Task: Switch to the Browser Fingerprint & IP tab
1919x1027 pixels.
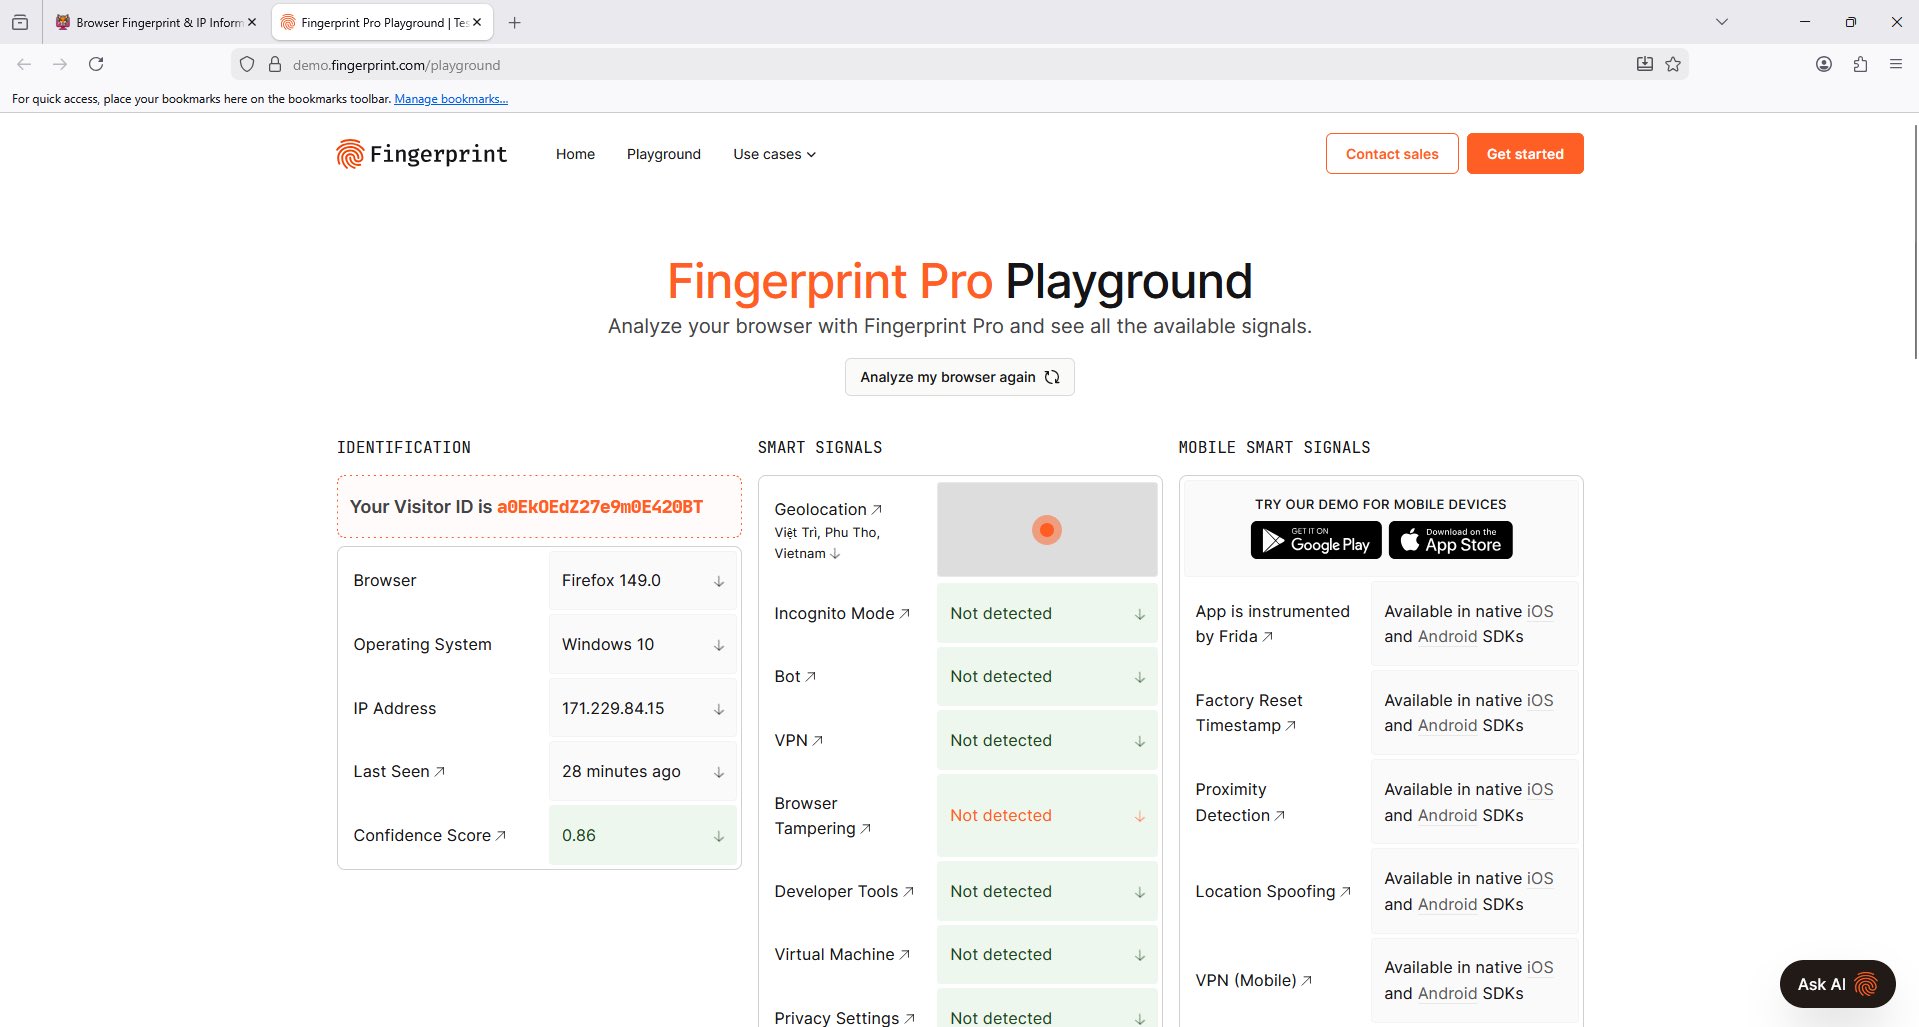Action: (150, 22)
